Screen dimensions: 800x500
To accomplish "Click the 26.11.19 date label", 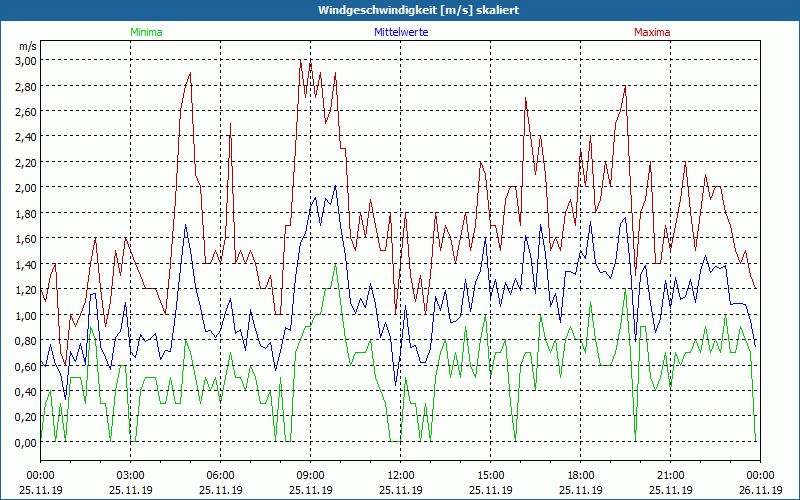I will [x=760, y=490].
